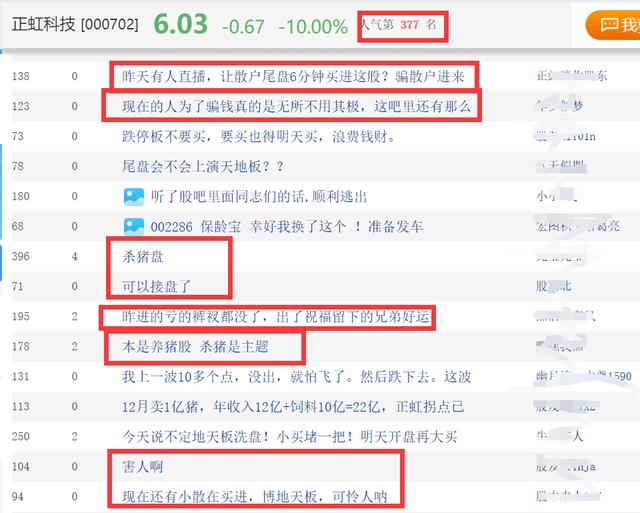Open post 跌停板不要买，要买也得明天买
This screenshot has height=513, width=640.
coord(258,136)
